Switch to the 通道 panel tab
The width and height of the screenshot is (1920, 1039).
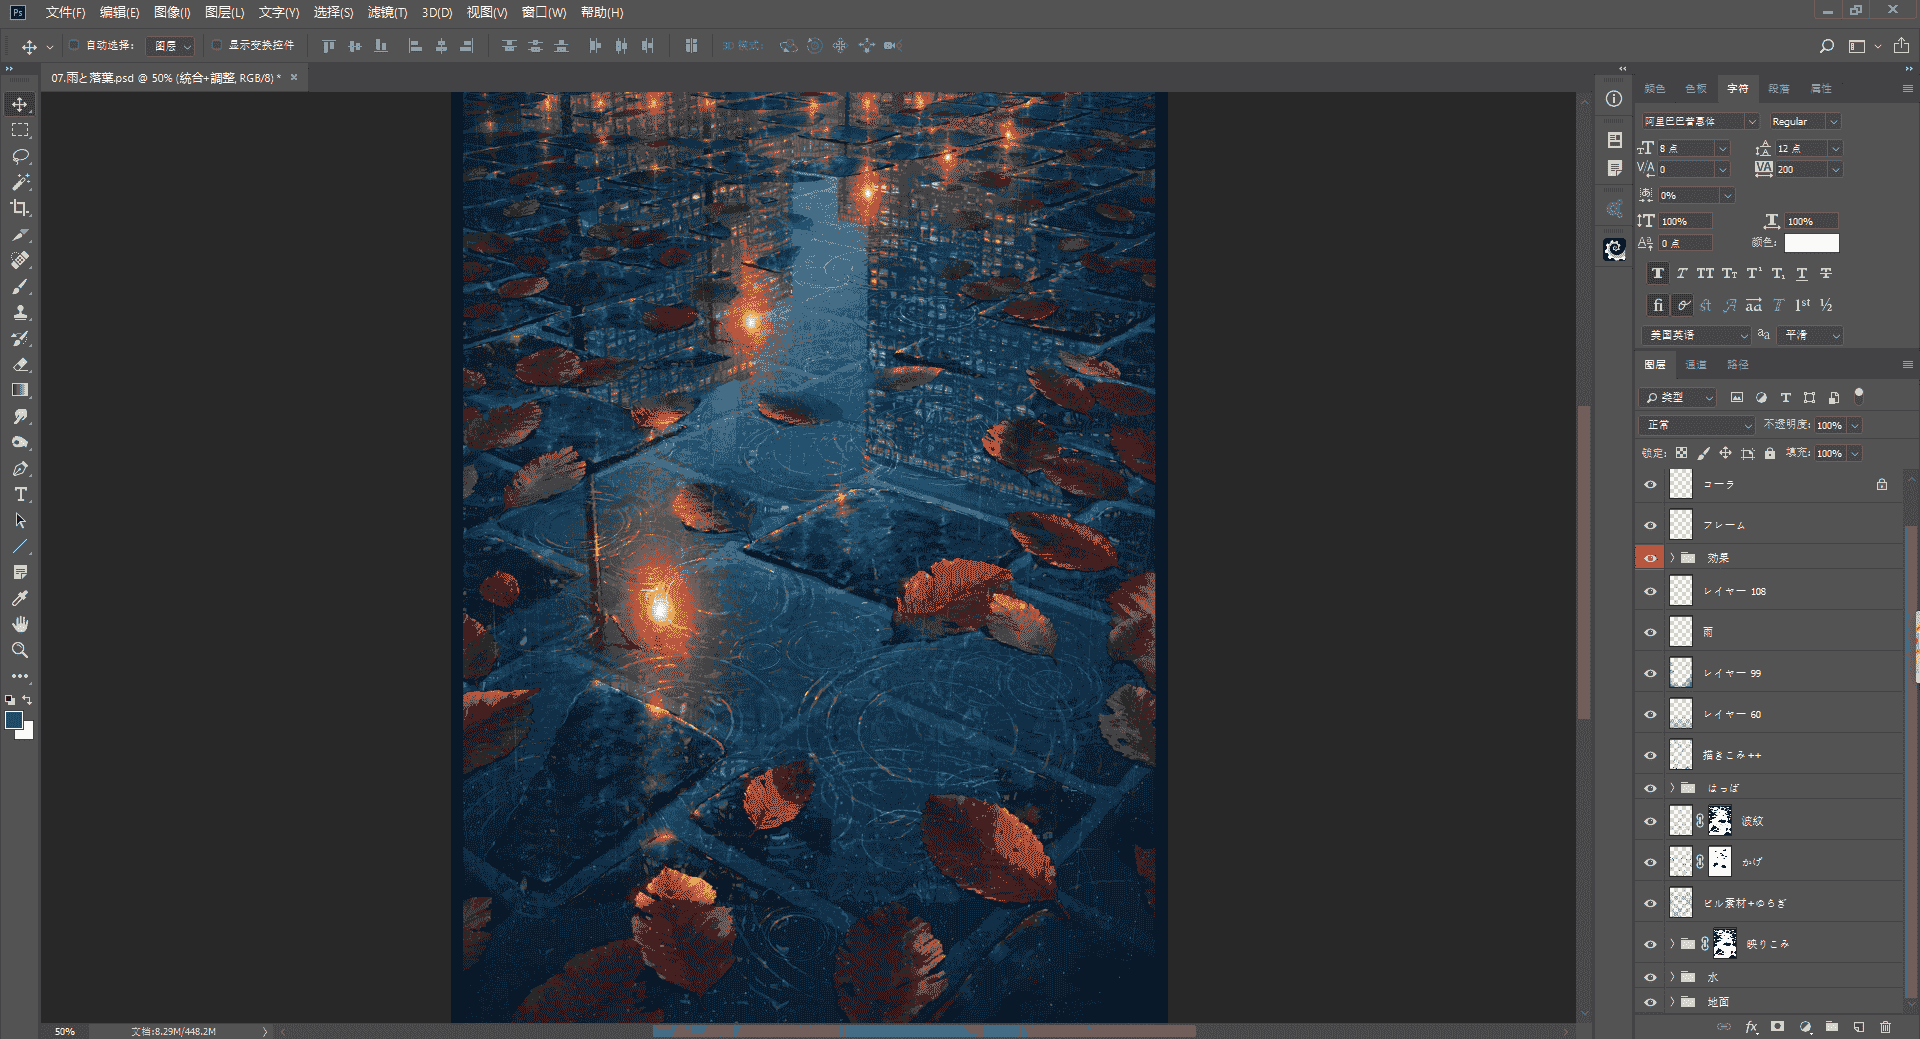tap(1696, 365)
